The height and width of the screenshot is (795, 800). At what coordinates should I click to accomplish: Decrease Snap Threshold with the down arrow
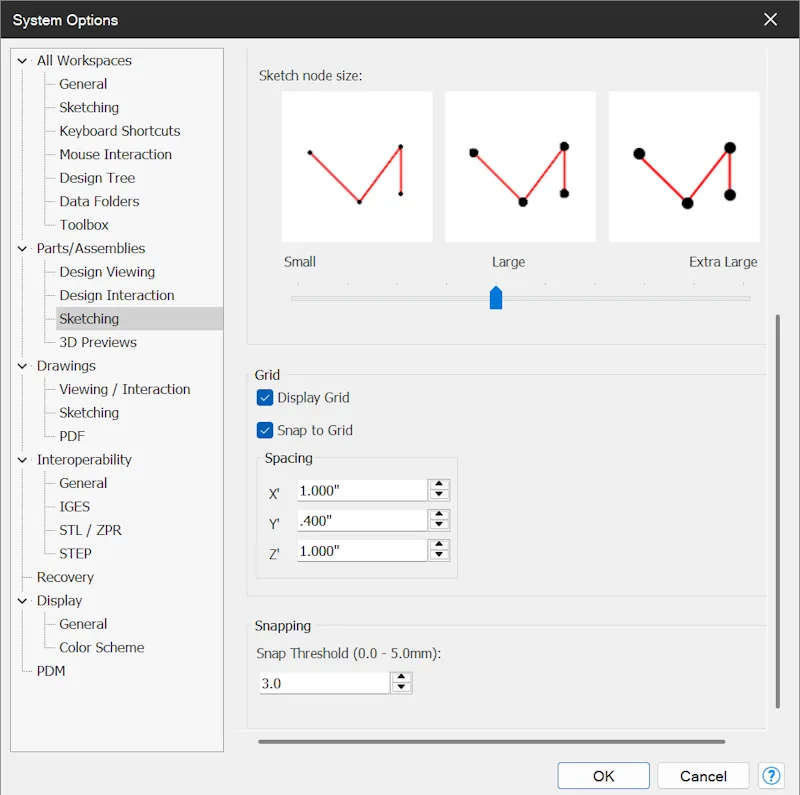click(x=402, y=687)
